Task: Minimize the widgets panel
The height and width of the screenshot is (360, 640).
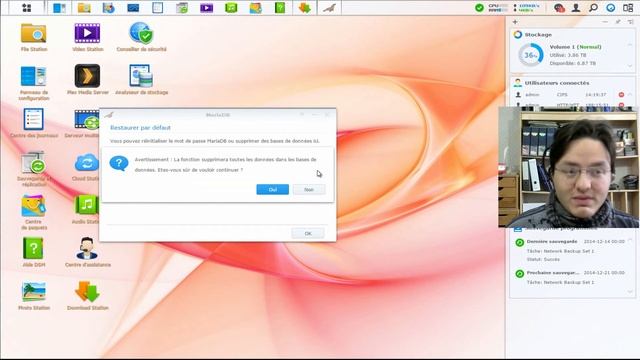Action: 605,22
